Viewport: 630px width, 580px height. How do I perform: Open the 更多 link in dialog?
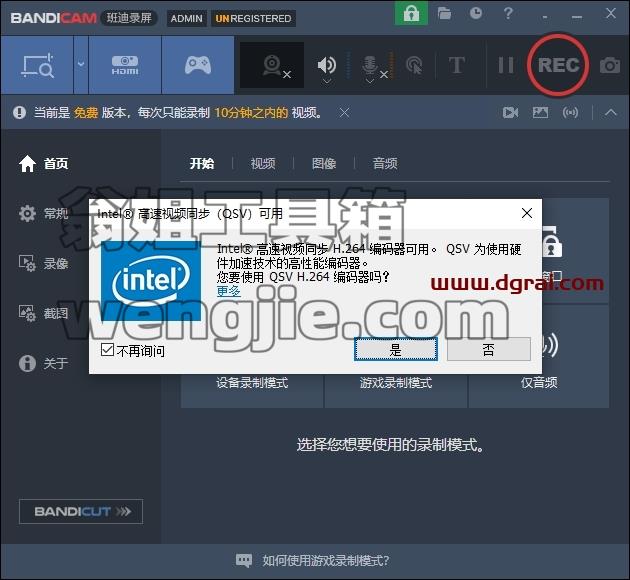point(229,291)
